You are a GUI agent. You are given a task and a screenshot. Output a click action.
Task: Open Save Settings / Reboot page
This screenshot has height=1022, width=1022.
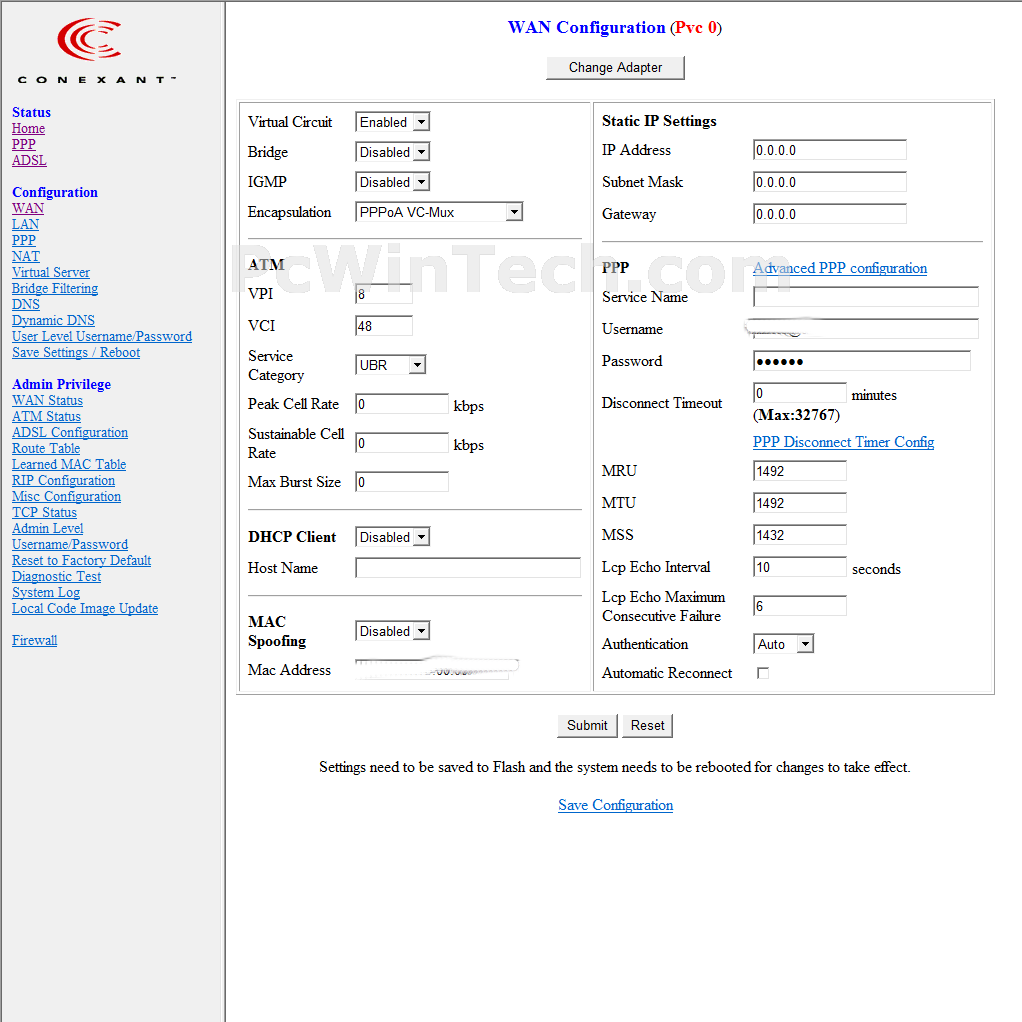click(76, 352)
